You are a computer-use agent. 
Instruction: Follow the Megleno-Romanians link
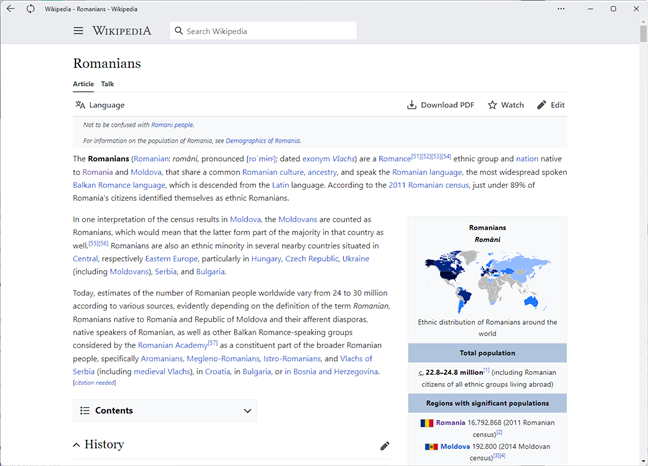tap(223, 359)
